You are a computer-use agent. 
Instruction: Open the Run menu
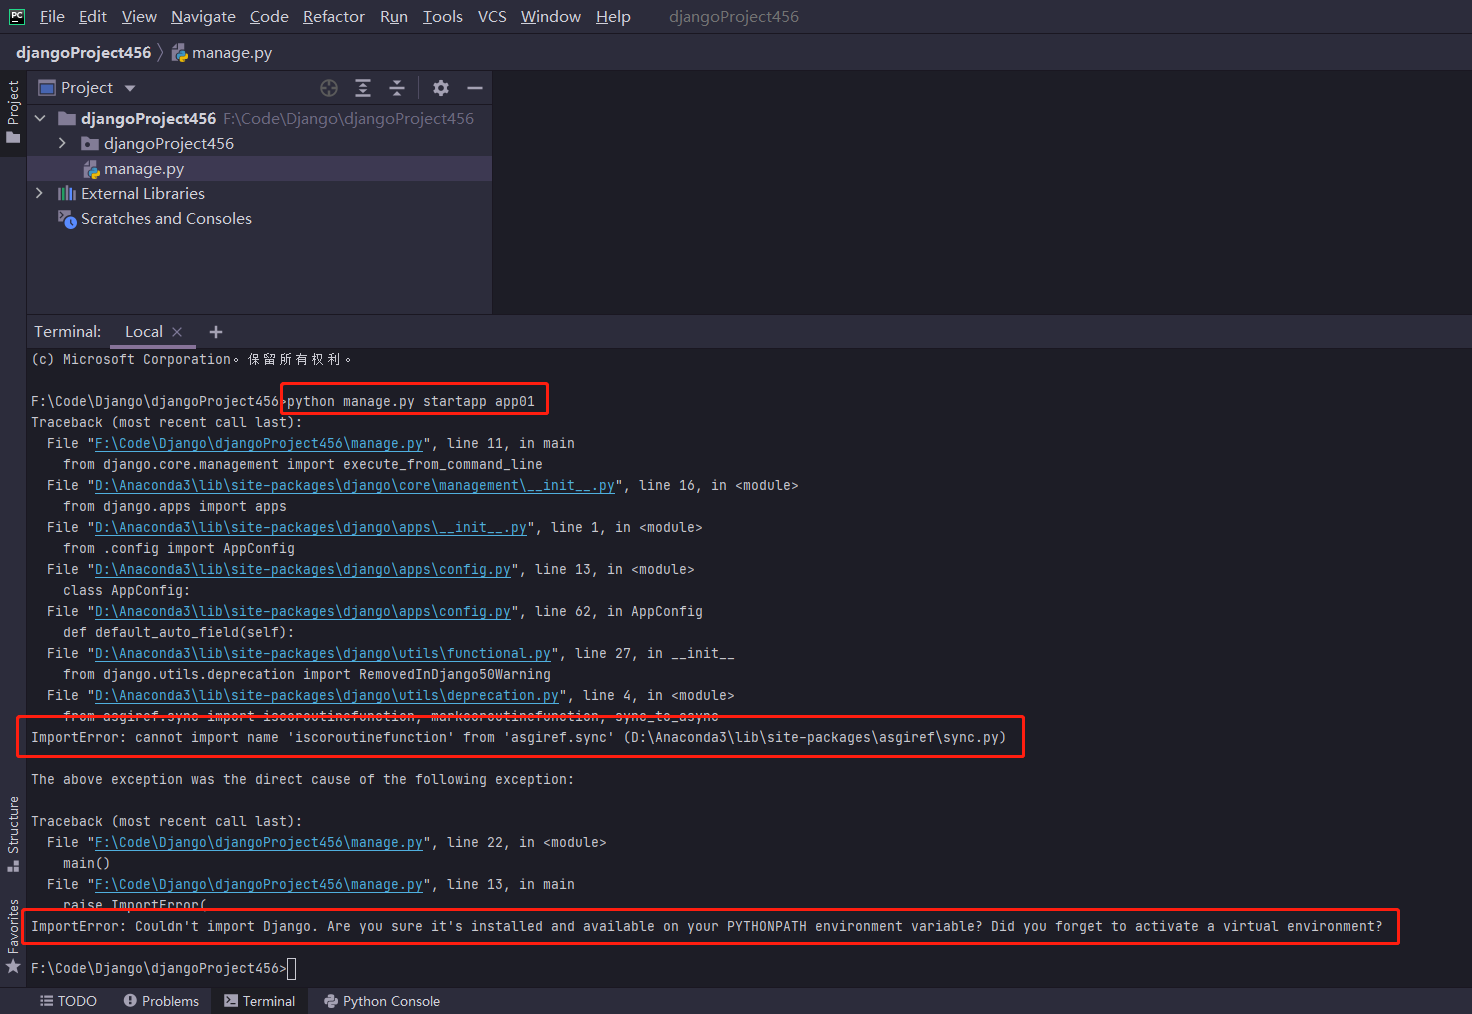coord(394,17)
